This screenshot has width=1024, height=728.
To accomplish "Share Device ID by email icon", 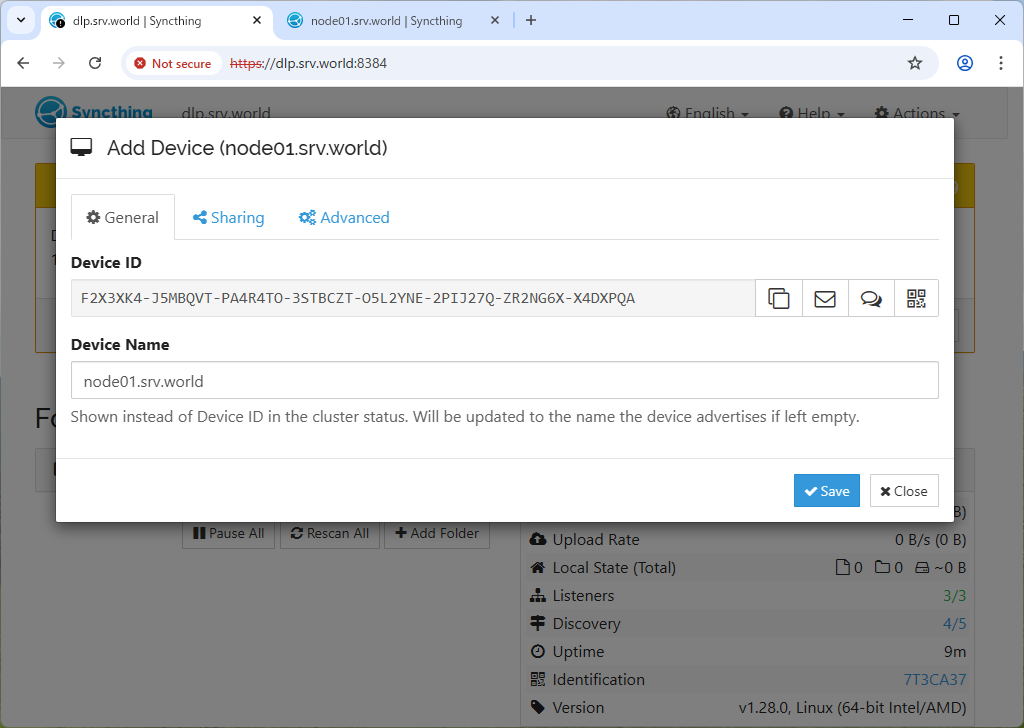I will click(x=825, y=298).
